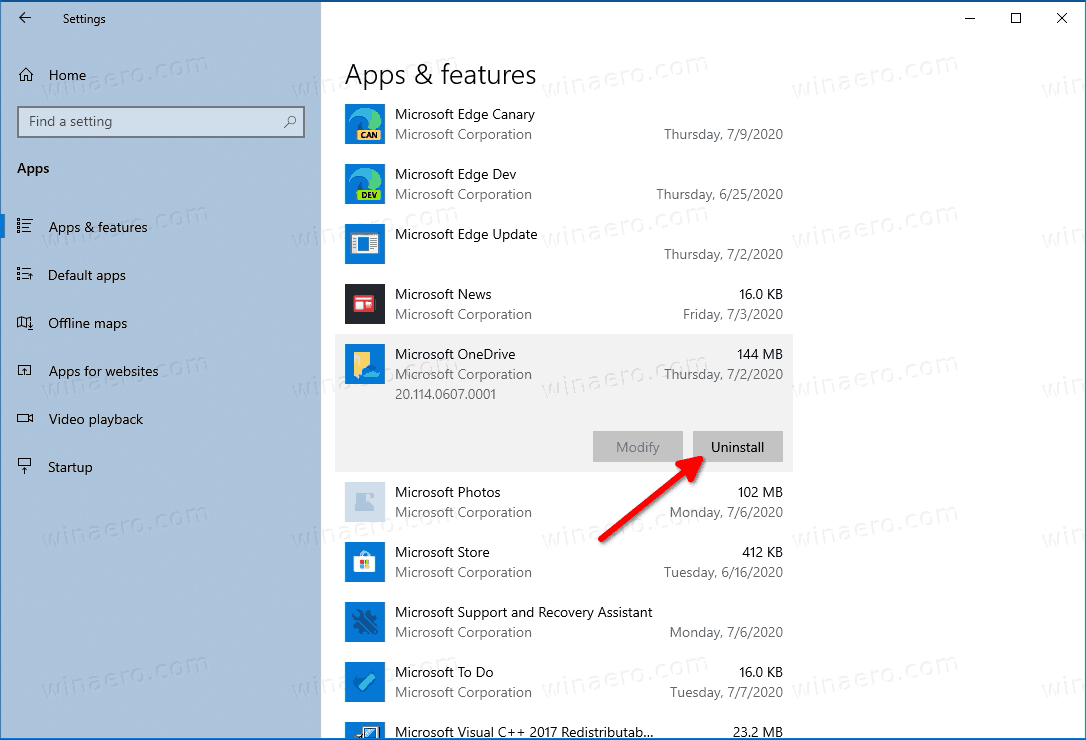The width and height of the screenshot is (1086, 740).
Task: Open the Default apps sidebar icon
Action: coord(25,275)
